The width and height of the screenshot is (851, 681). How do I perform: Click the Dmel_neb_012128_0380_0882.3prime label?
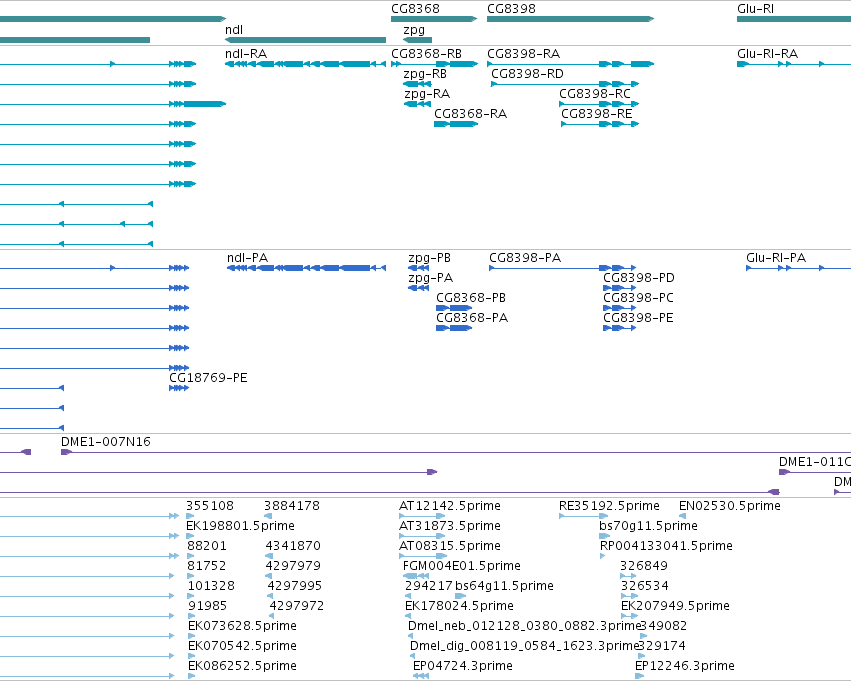point(525,626)
